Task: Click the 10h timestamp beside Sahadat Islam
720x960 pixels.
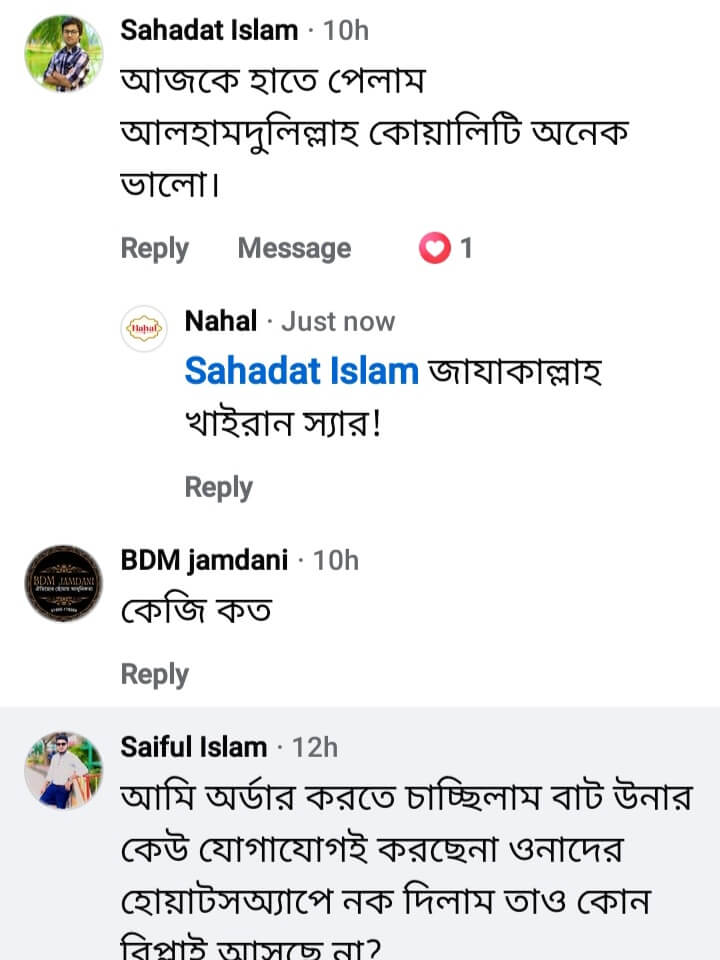Action: pos(346,30)
